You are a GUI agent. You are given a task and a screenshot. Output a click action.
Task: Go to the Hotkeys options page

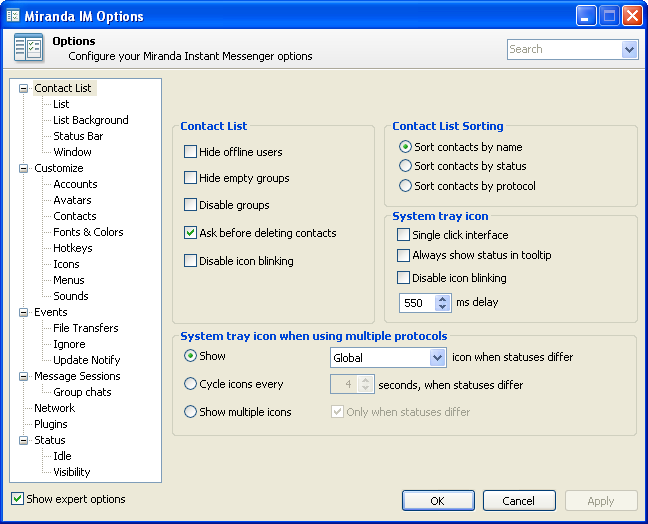tap(72, 248)
